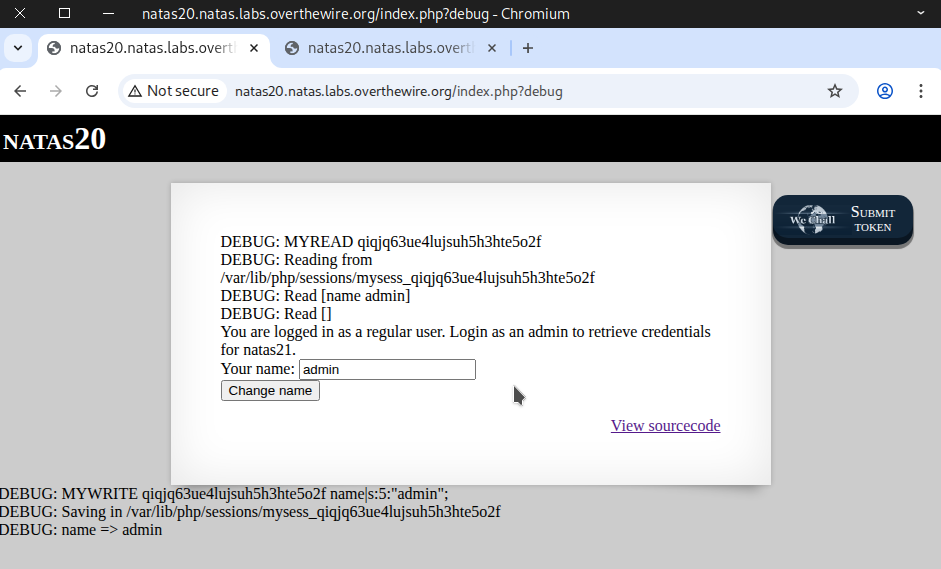Maximize the Chromium window

(x=64, y=14)
